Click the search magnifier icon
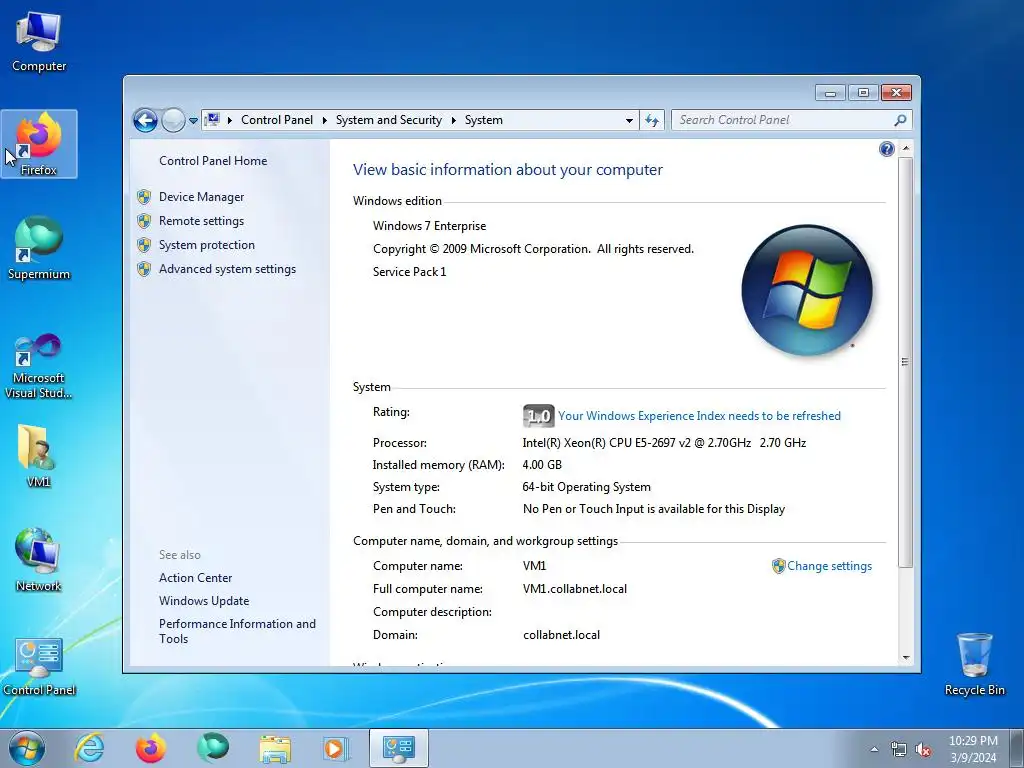Image resolution: width=1024 pixels, height=768 pixels. pyautogui.click(x=900, y=120)
